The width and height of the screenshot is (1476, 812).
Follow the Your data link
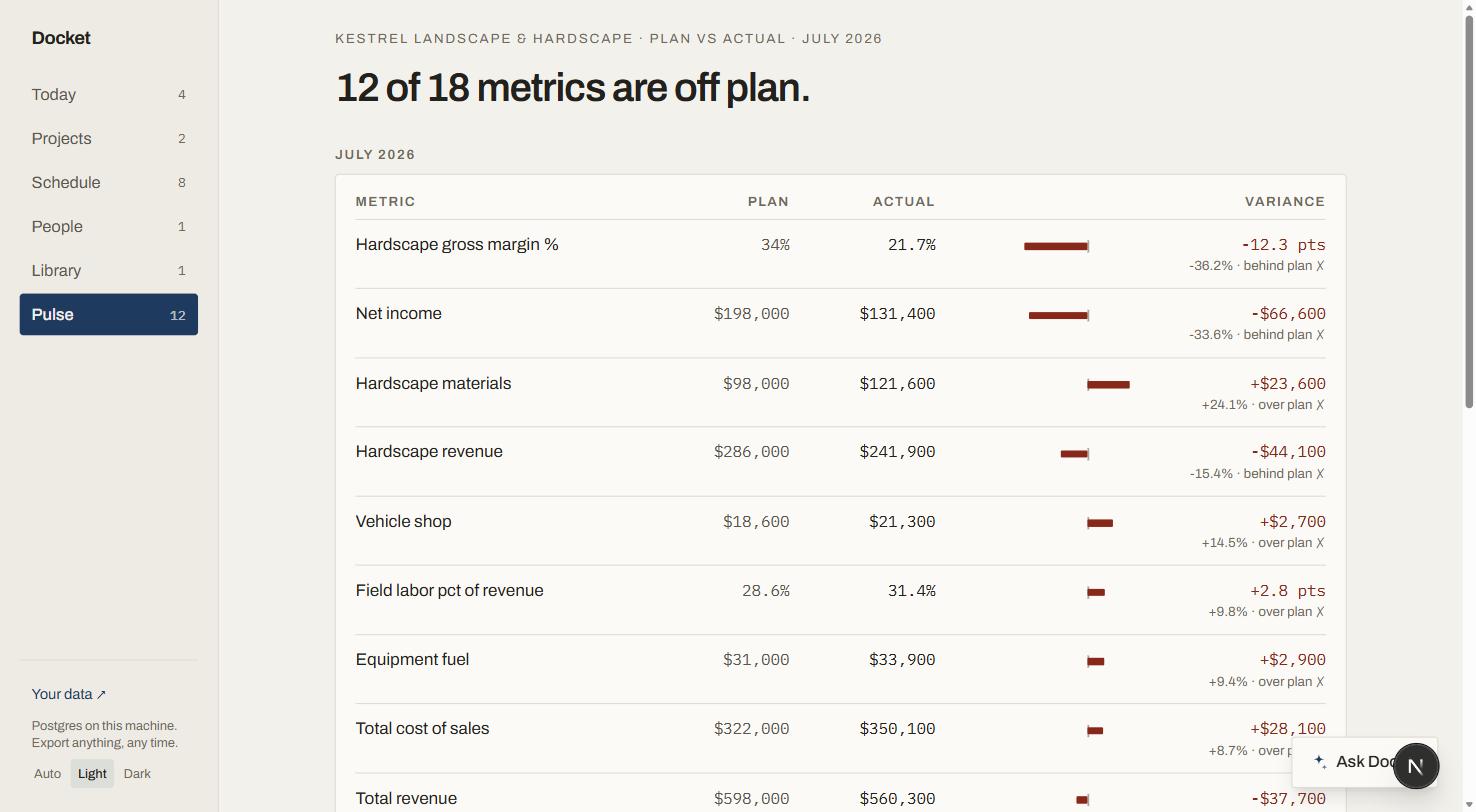click(69, 694)
